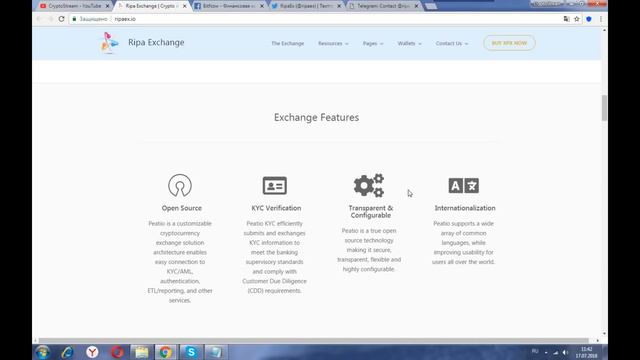Click the gears icon for Transparent & Configurable
Screen dimensions: 640x360
369,185
